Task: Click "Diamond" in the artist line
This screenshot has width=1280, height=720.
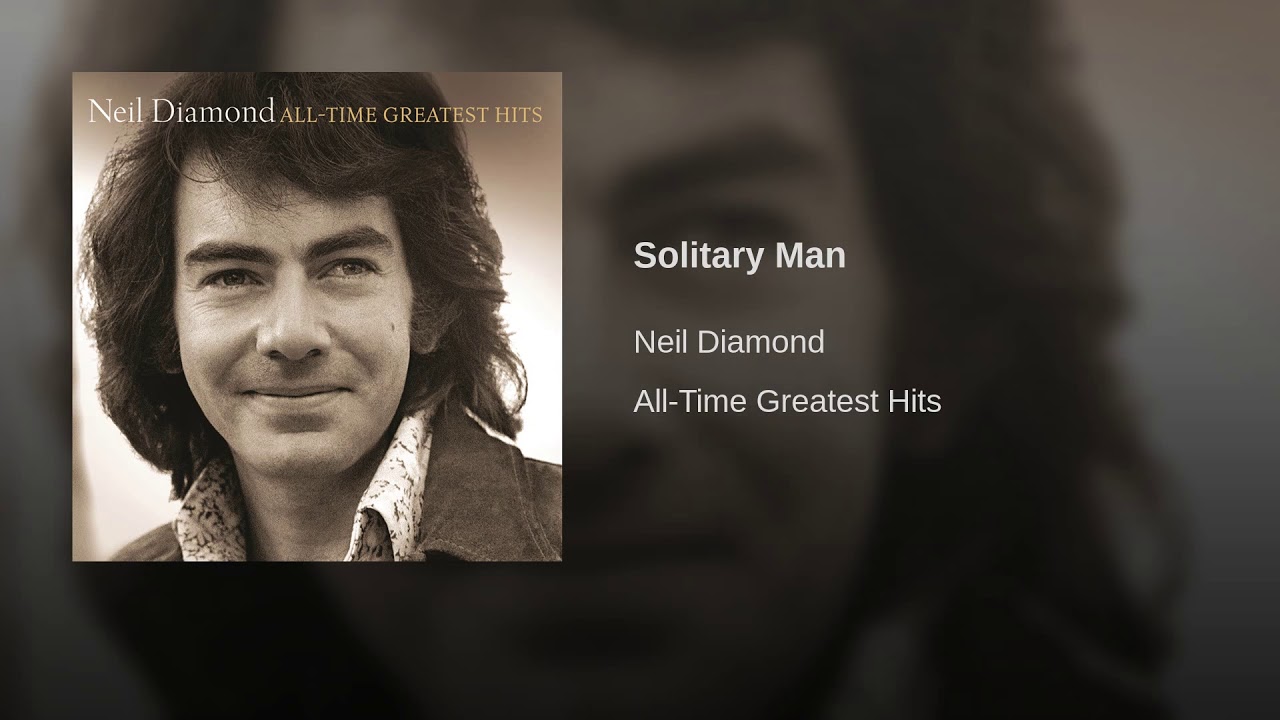Action: tap(761, 342)
